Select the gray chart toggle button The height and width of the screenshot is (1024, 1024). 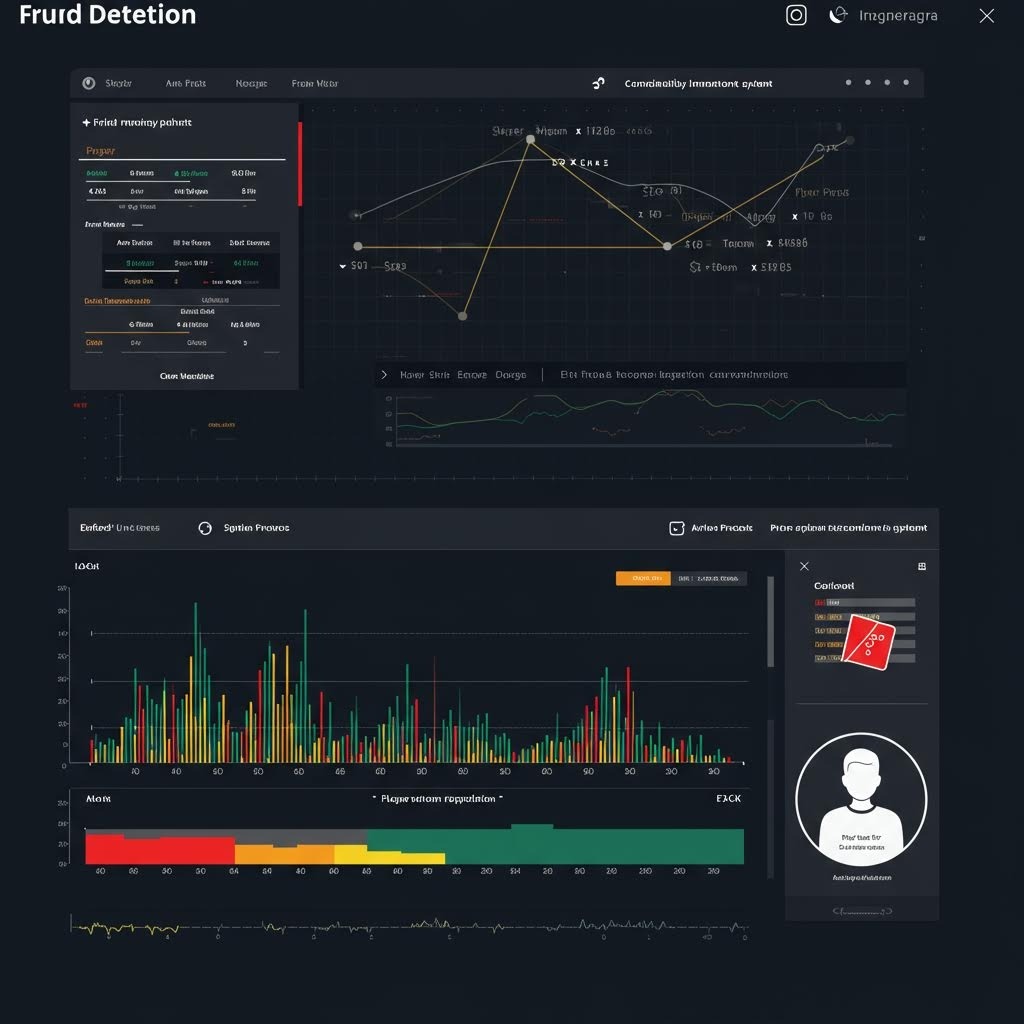pos(709,578)
